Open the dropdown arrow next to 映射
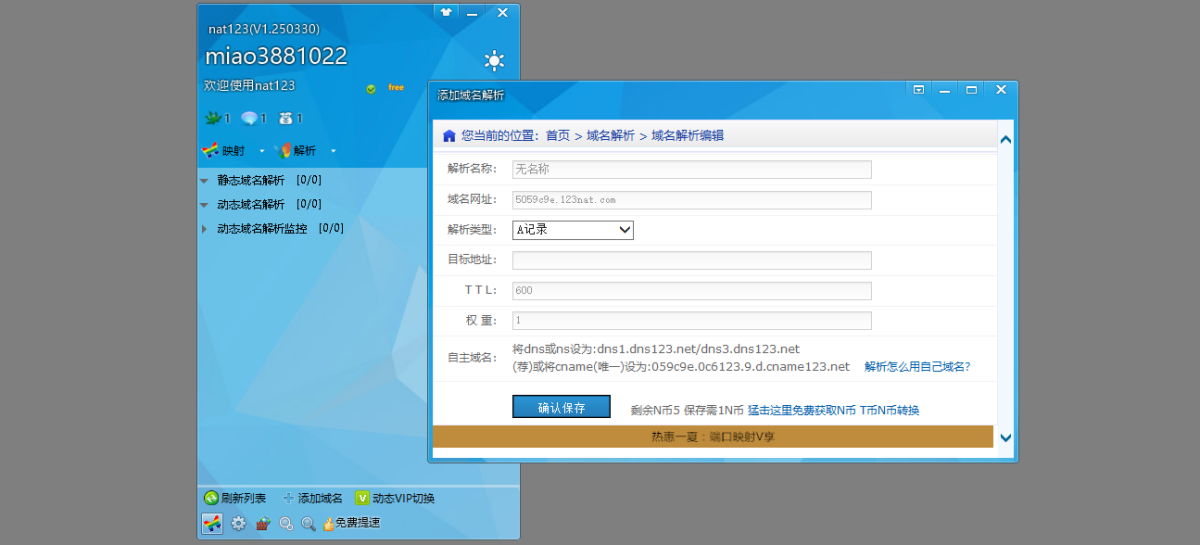This screenshot has width=1200, height=545. click(x=262, y=151)
